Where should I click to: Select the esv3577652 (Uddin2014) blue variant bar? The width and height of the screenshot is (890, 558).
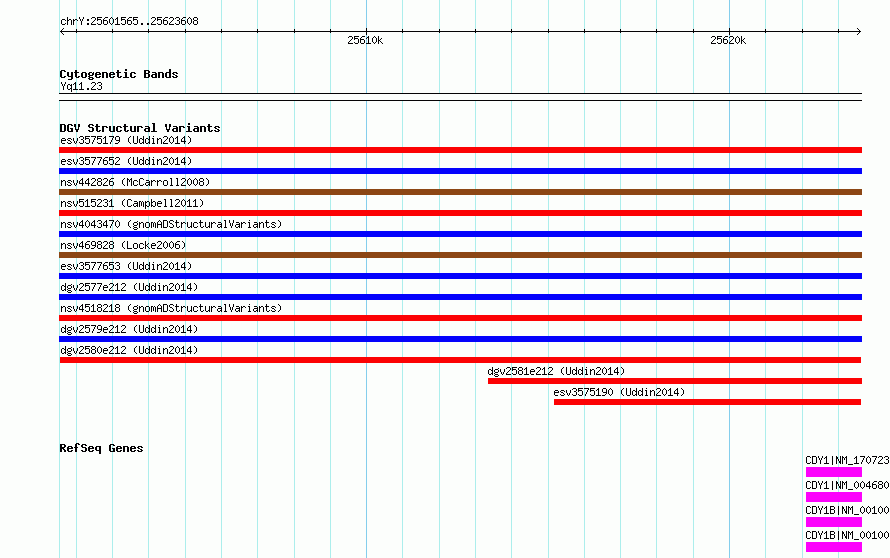(460, 171)
